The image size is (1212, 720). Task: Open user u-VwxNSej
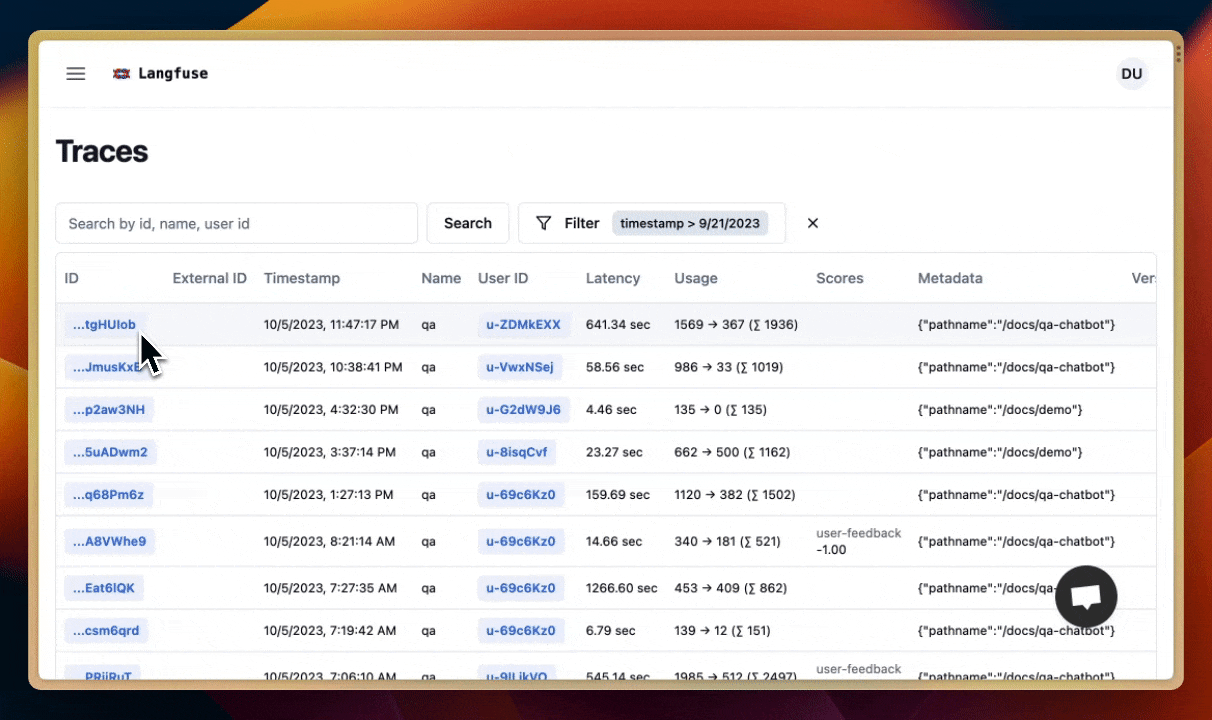(520, 367)
